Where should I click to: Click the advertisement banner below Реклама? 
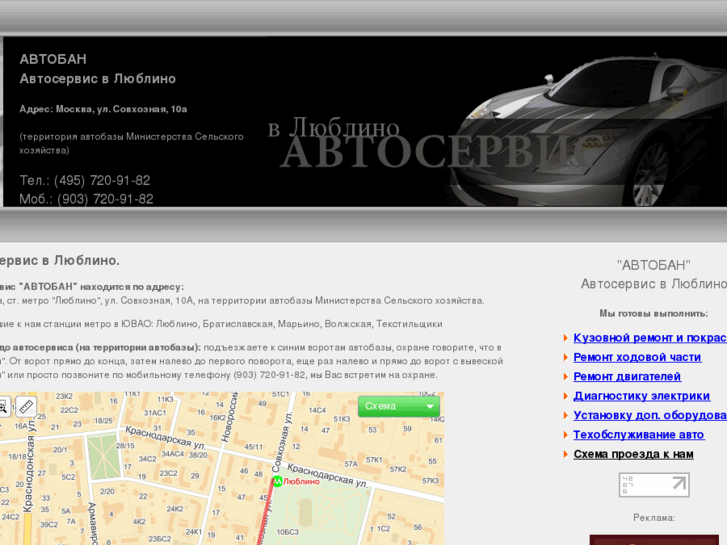654,540
